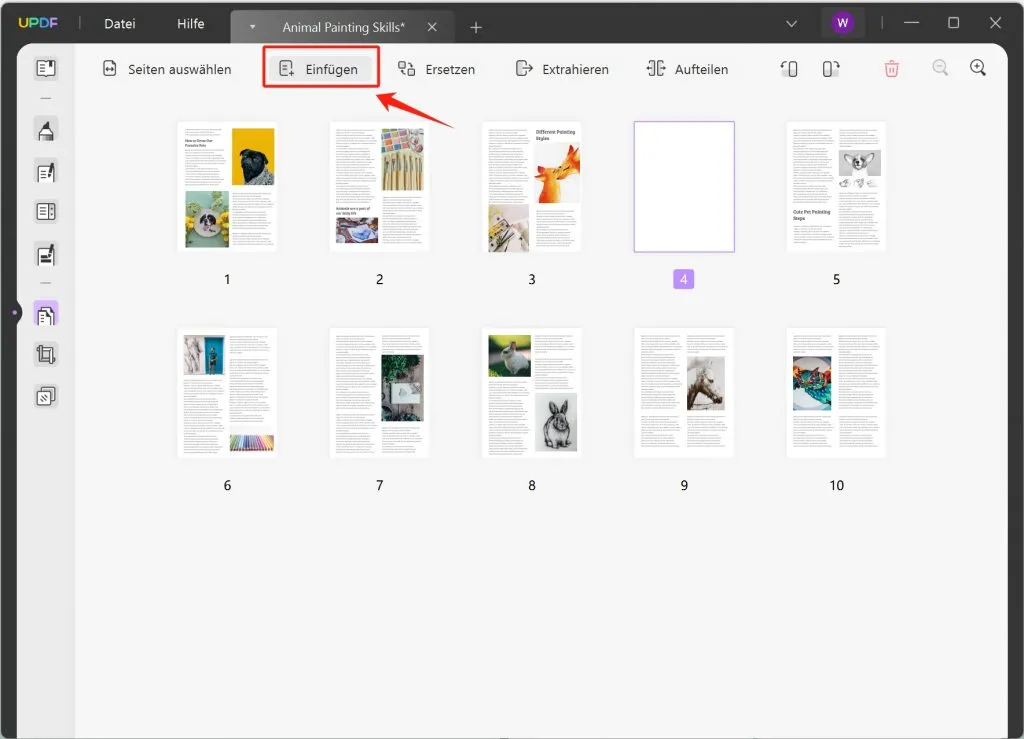Click the UPDF logo

38,23
